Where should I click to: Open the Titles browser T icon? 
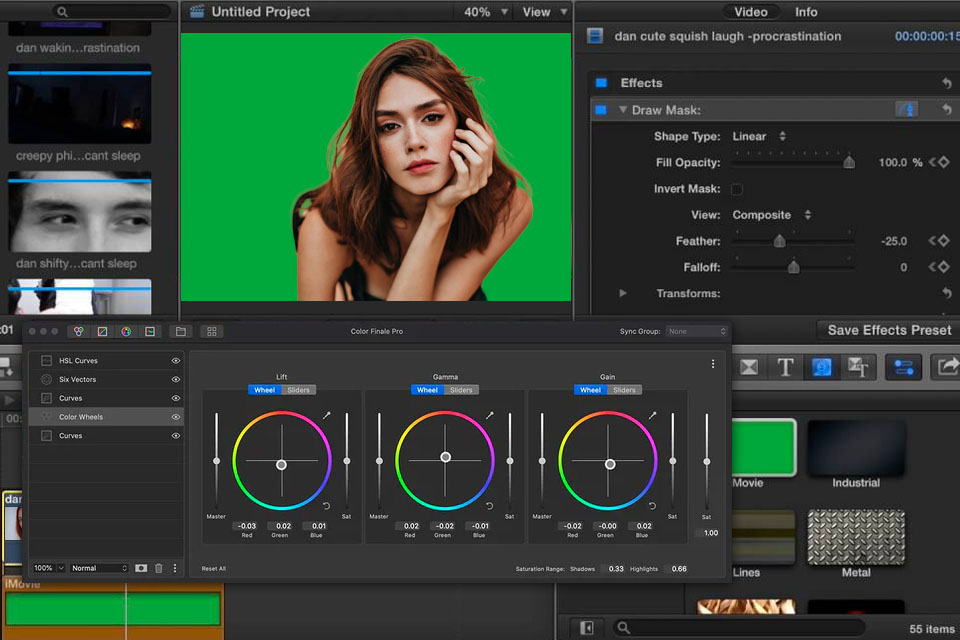[785, 367]
